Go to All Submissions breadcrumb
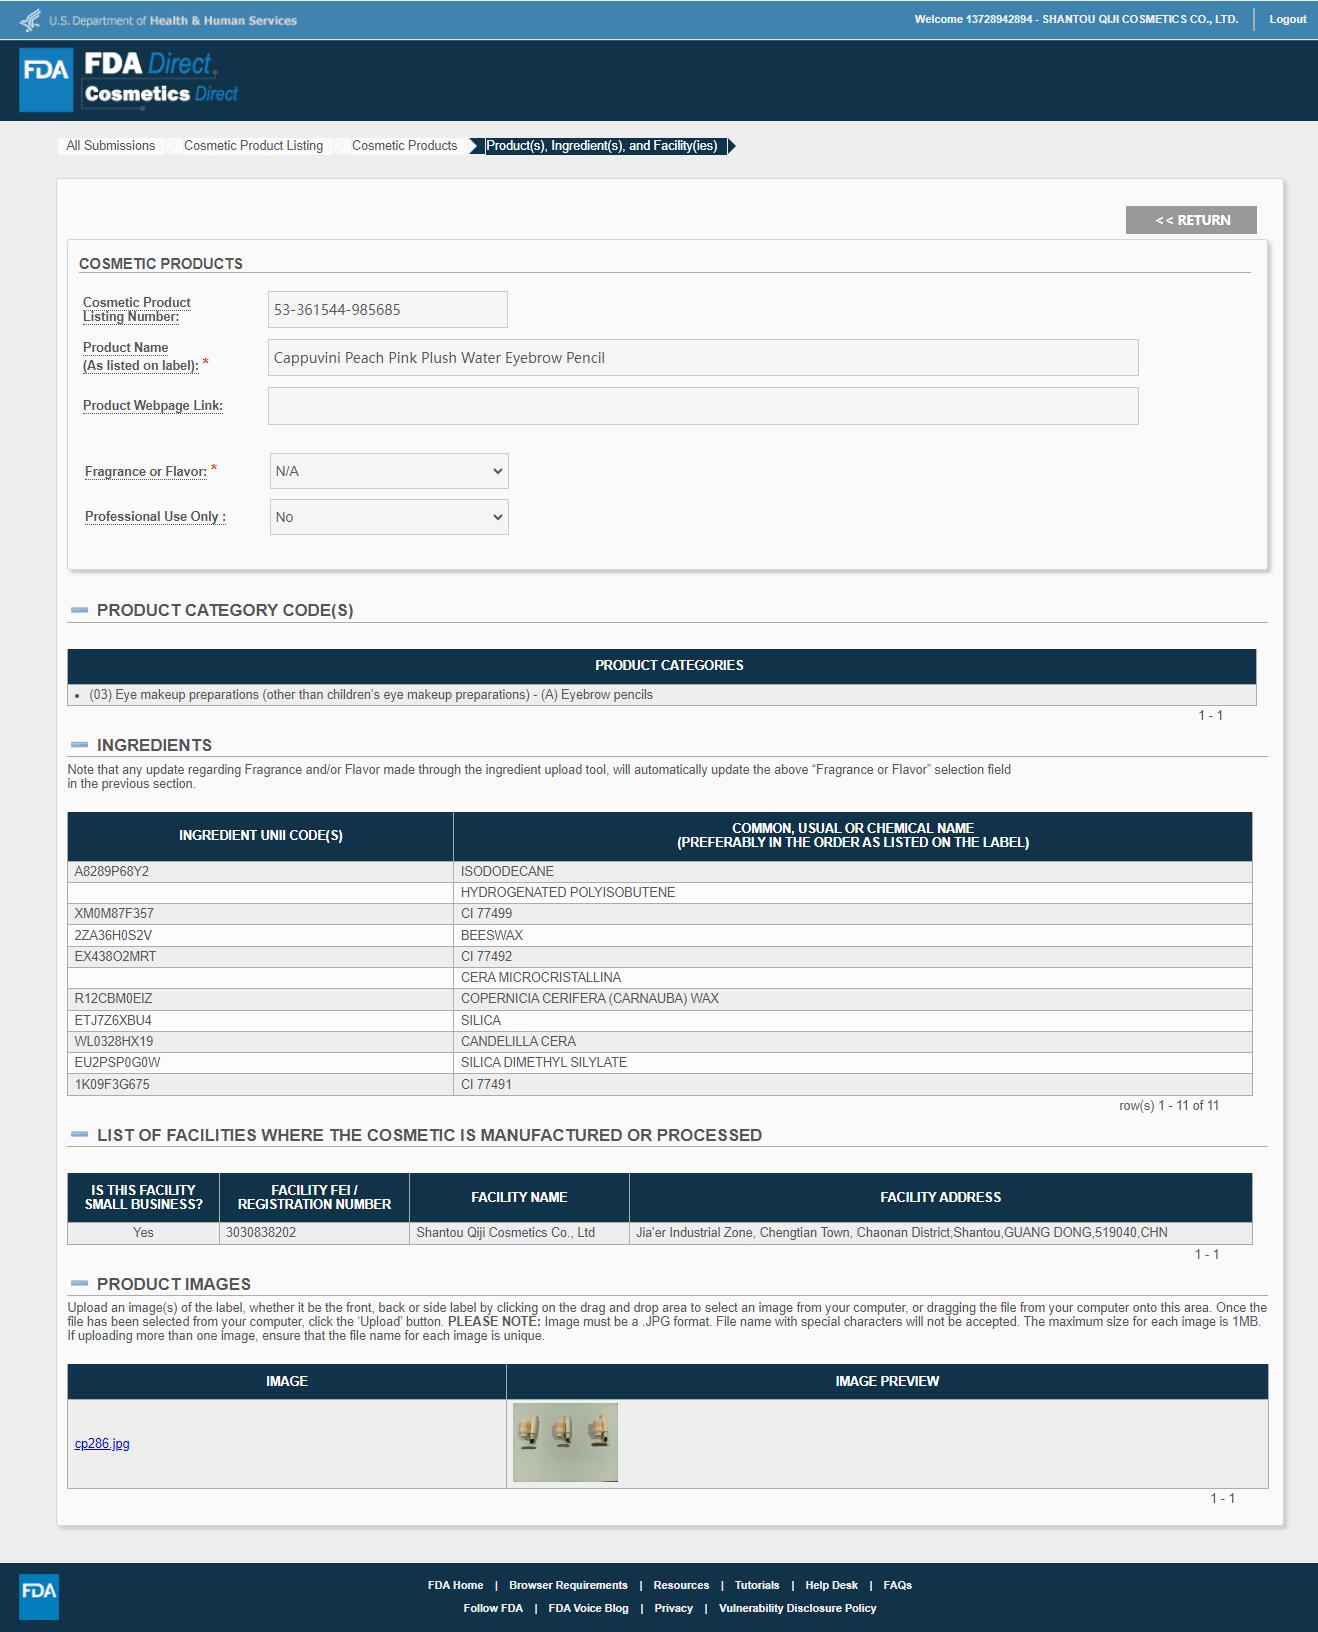The image size is (1318, 1632). point(110,146)
